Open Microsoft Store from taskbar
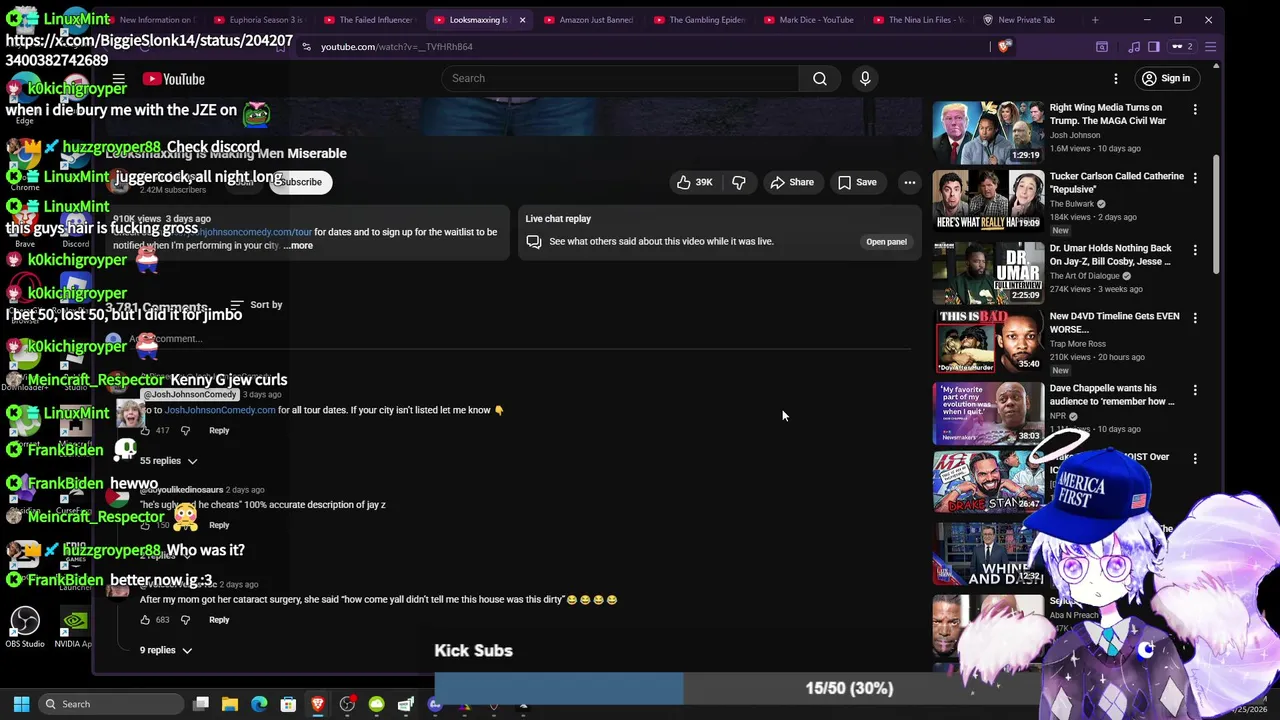1280x720 pixels. pyautogui.click(x=288, y=704)
